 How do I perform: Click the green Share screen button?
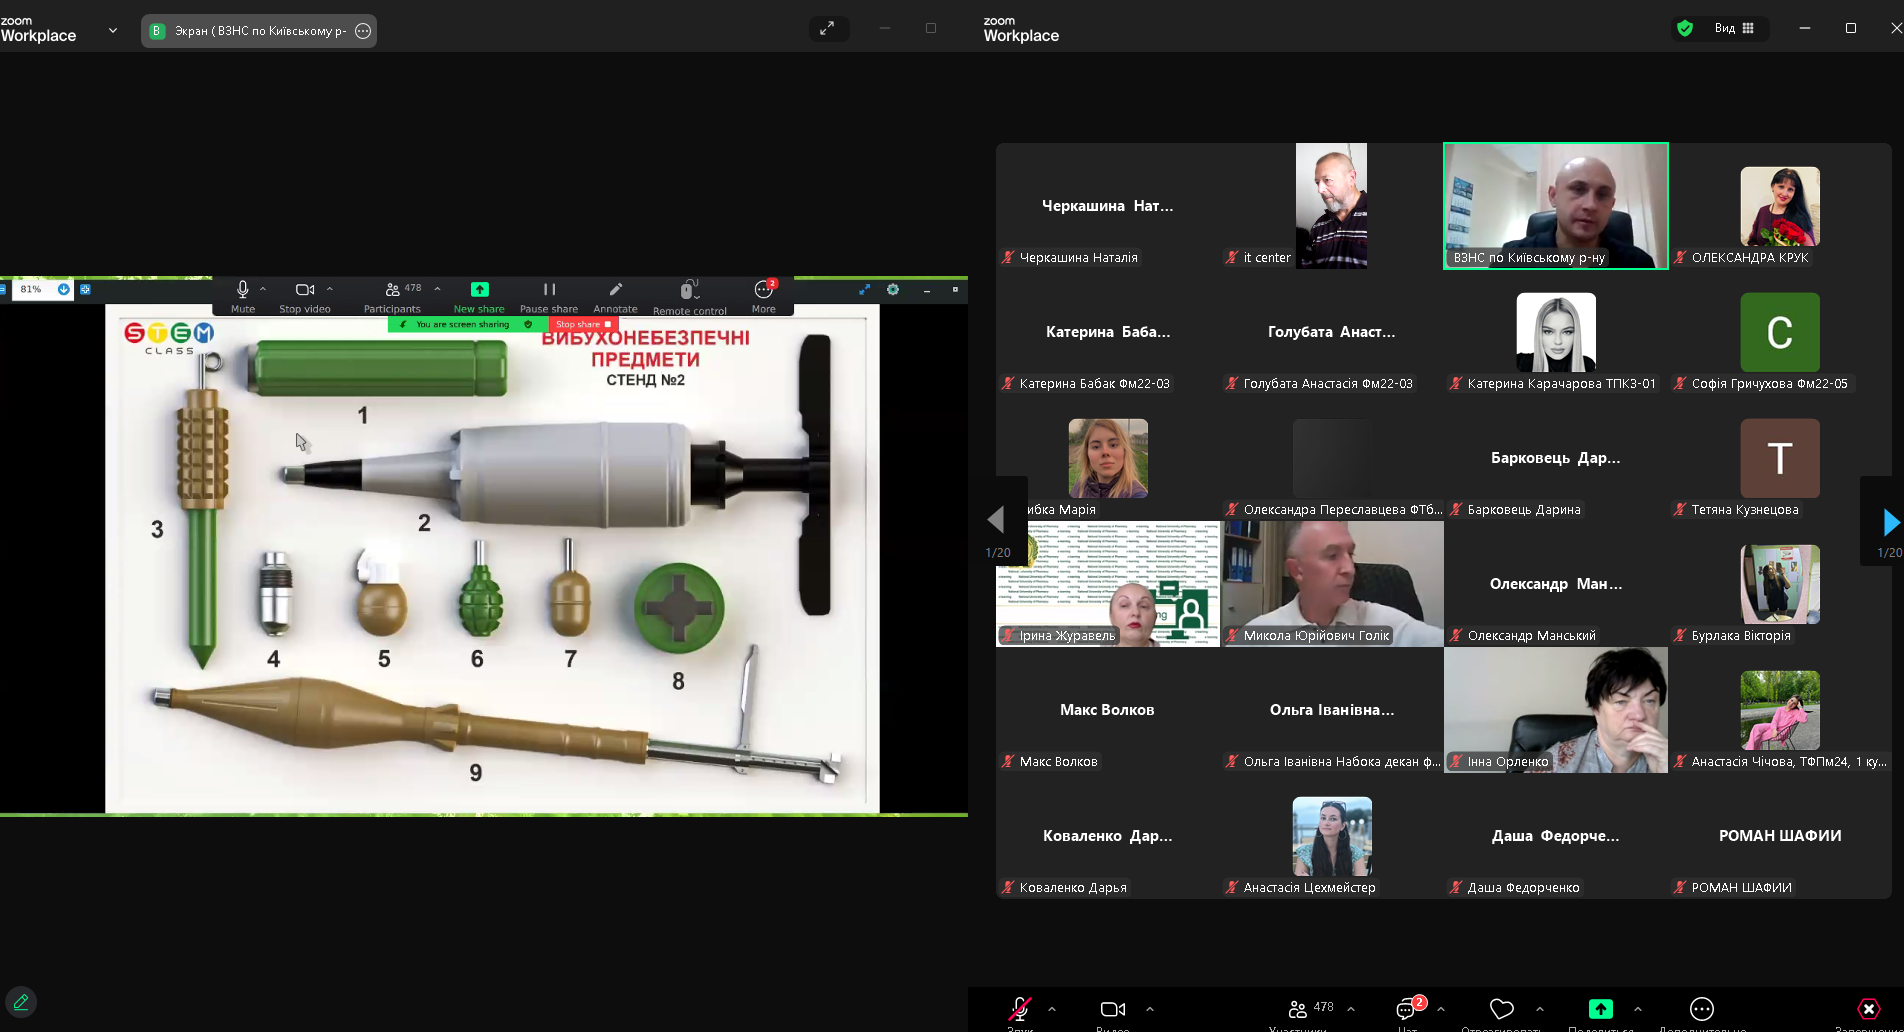[1601, 1009]
